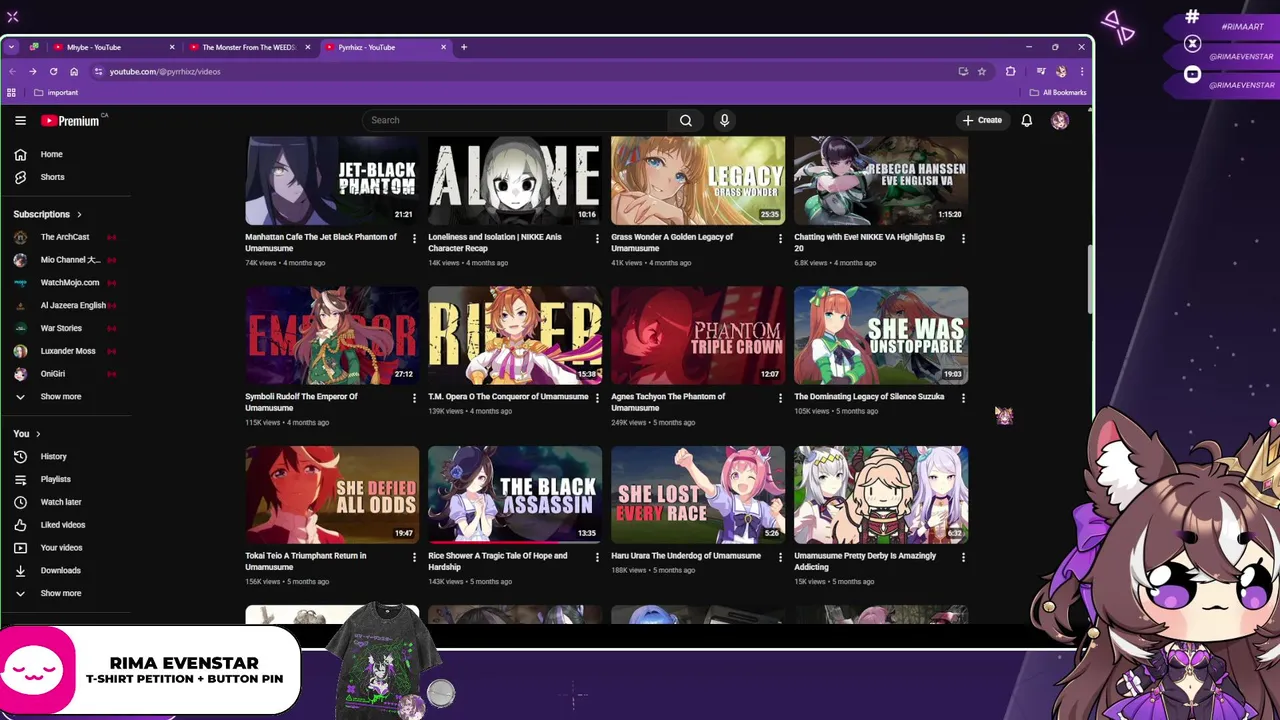Open The ArchCast subscription channel
The width and height of the screenshot is (1280, 720).
(x=64, y=237)
